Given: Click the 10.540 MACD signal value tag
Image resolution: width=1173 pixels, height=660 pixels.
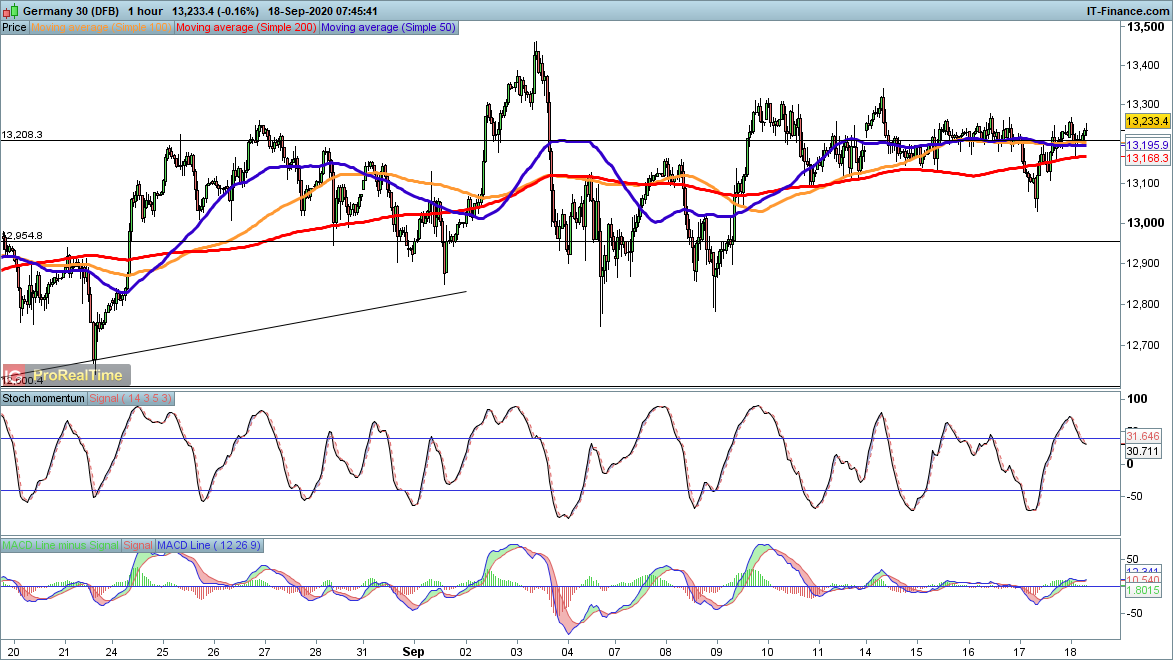Looking at the screenshot, I should coord(1143,580).
